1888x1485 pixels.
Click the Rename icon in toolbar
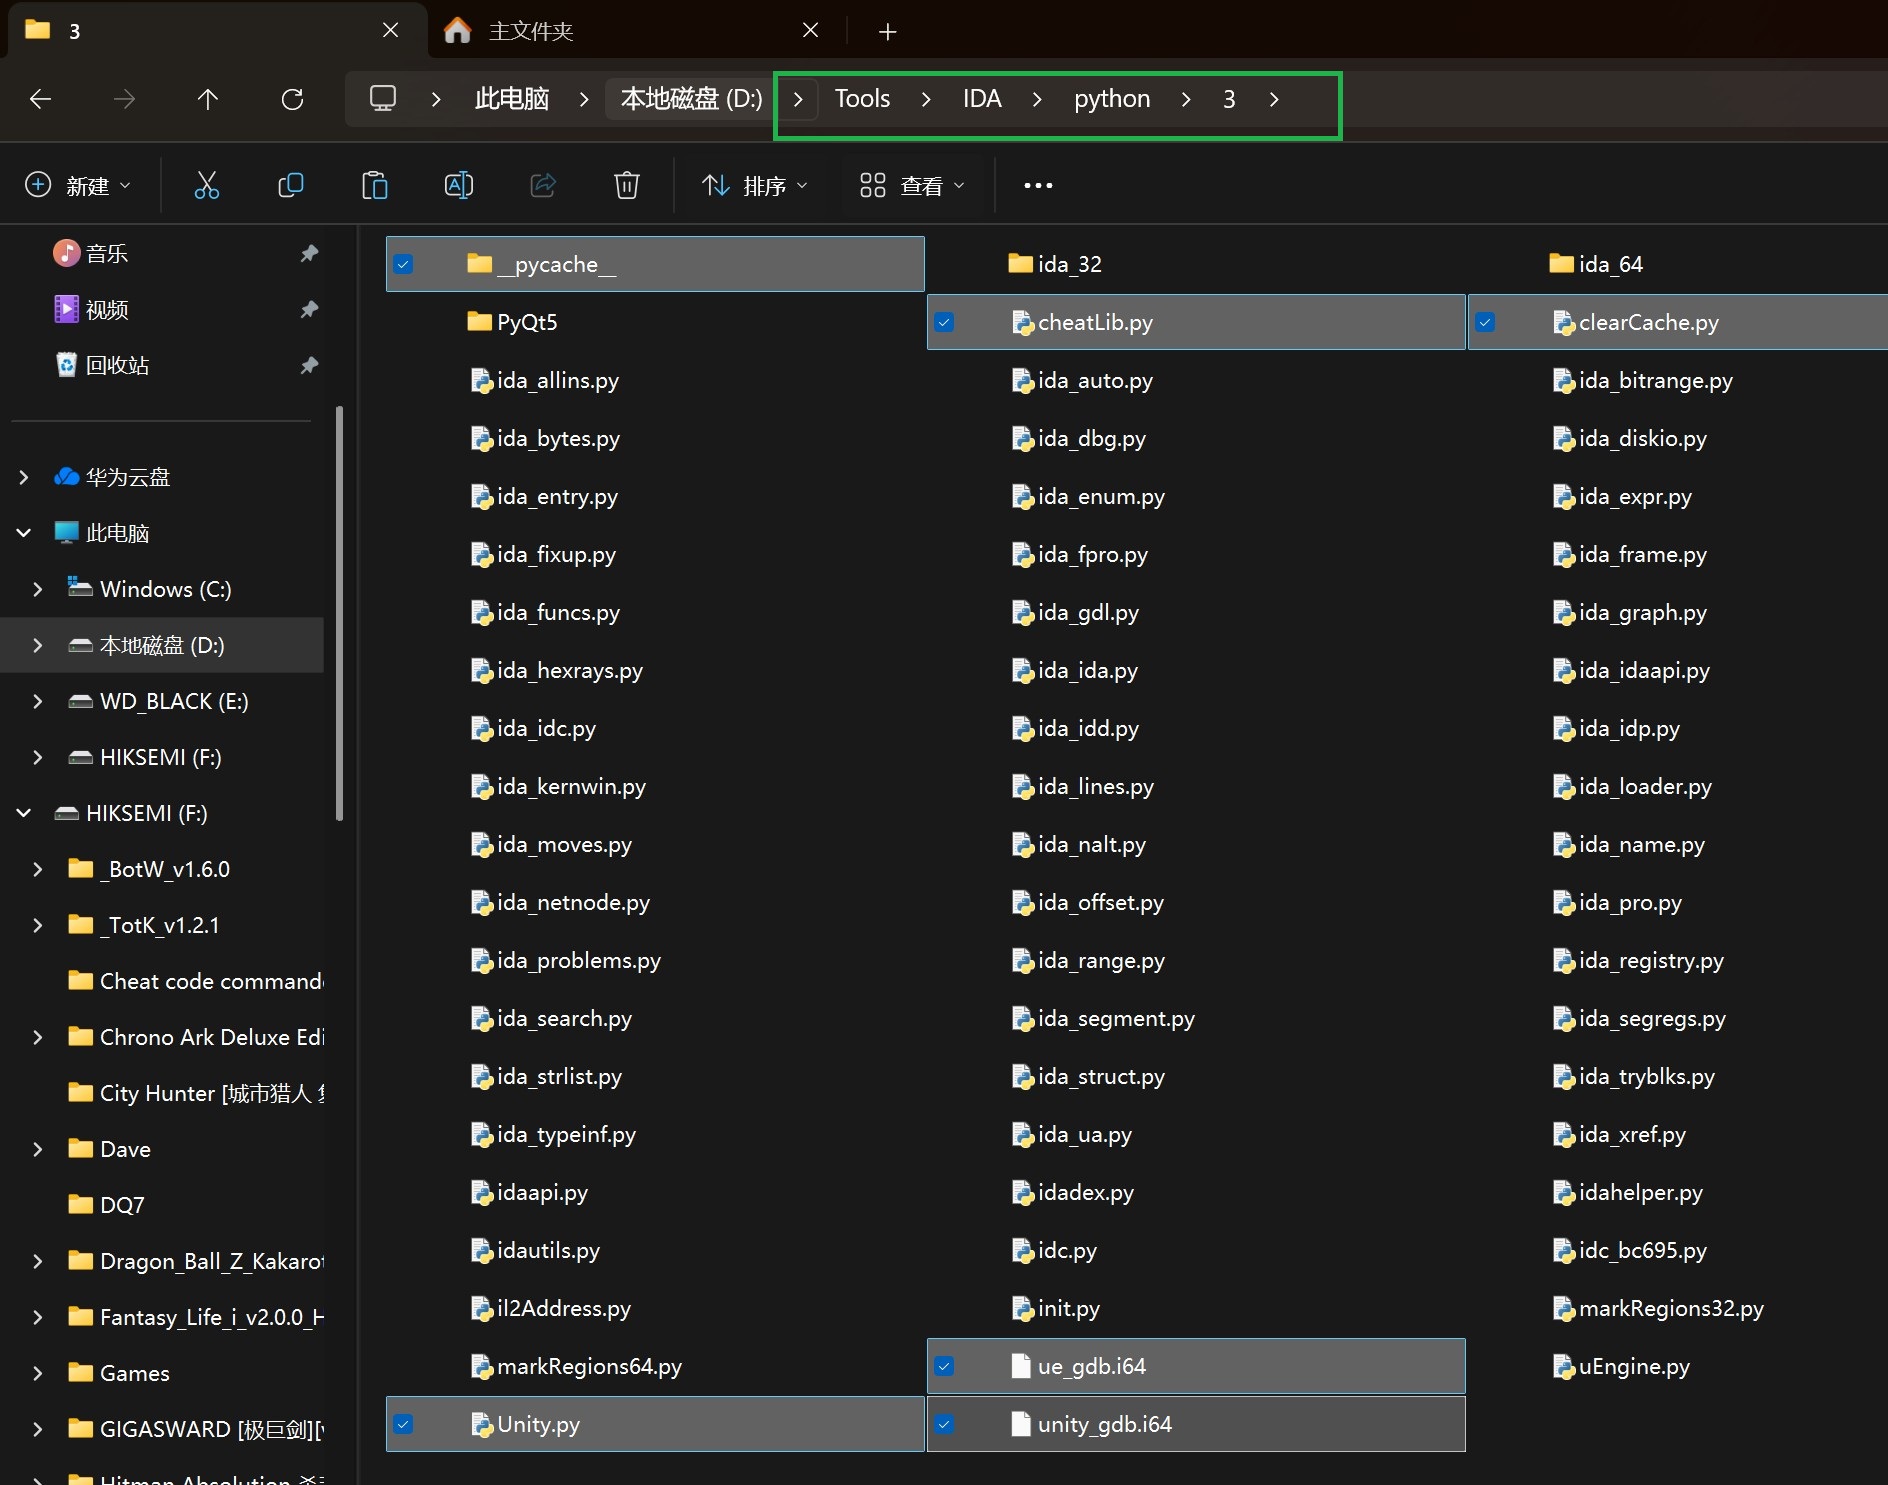coord(458,185)
